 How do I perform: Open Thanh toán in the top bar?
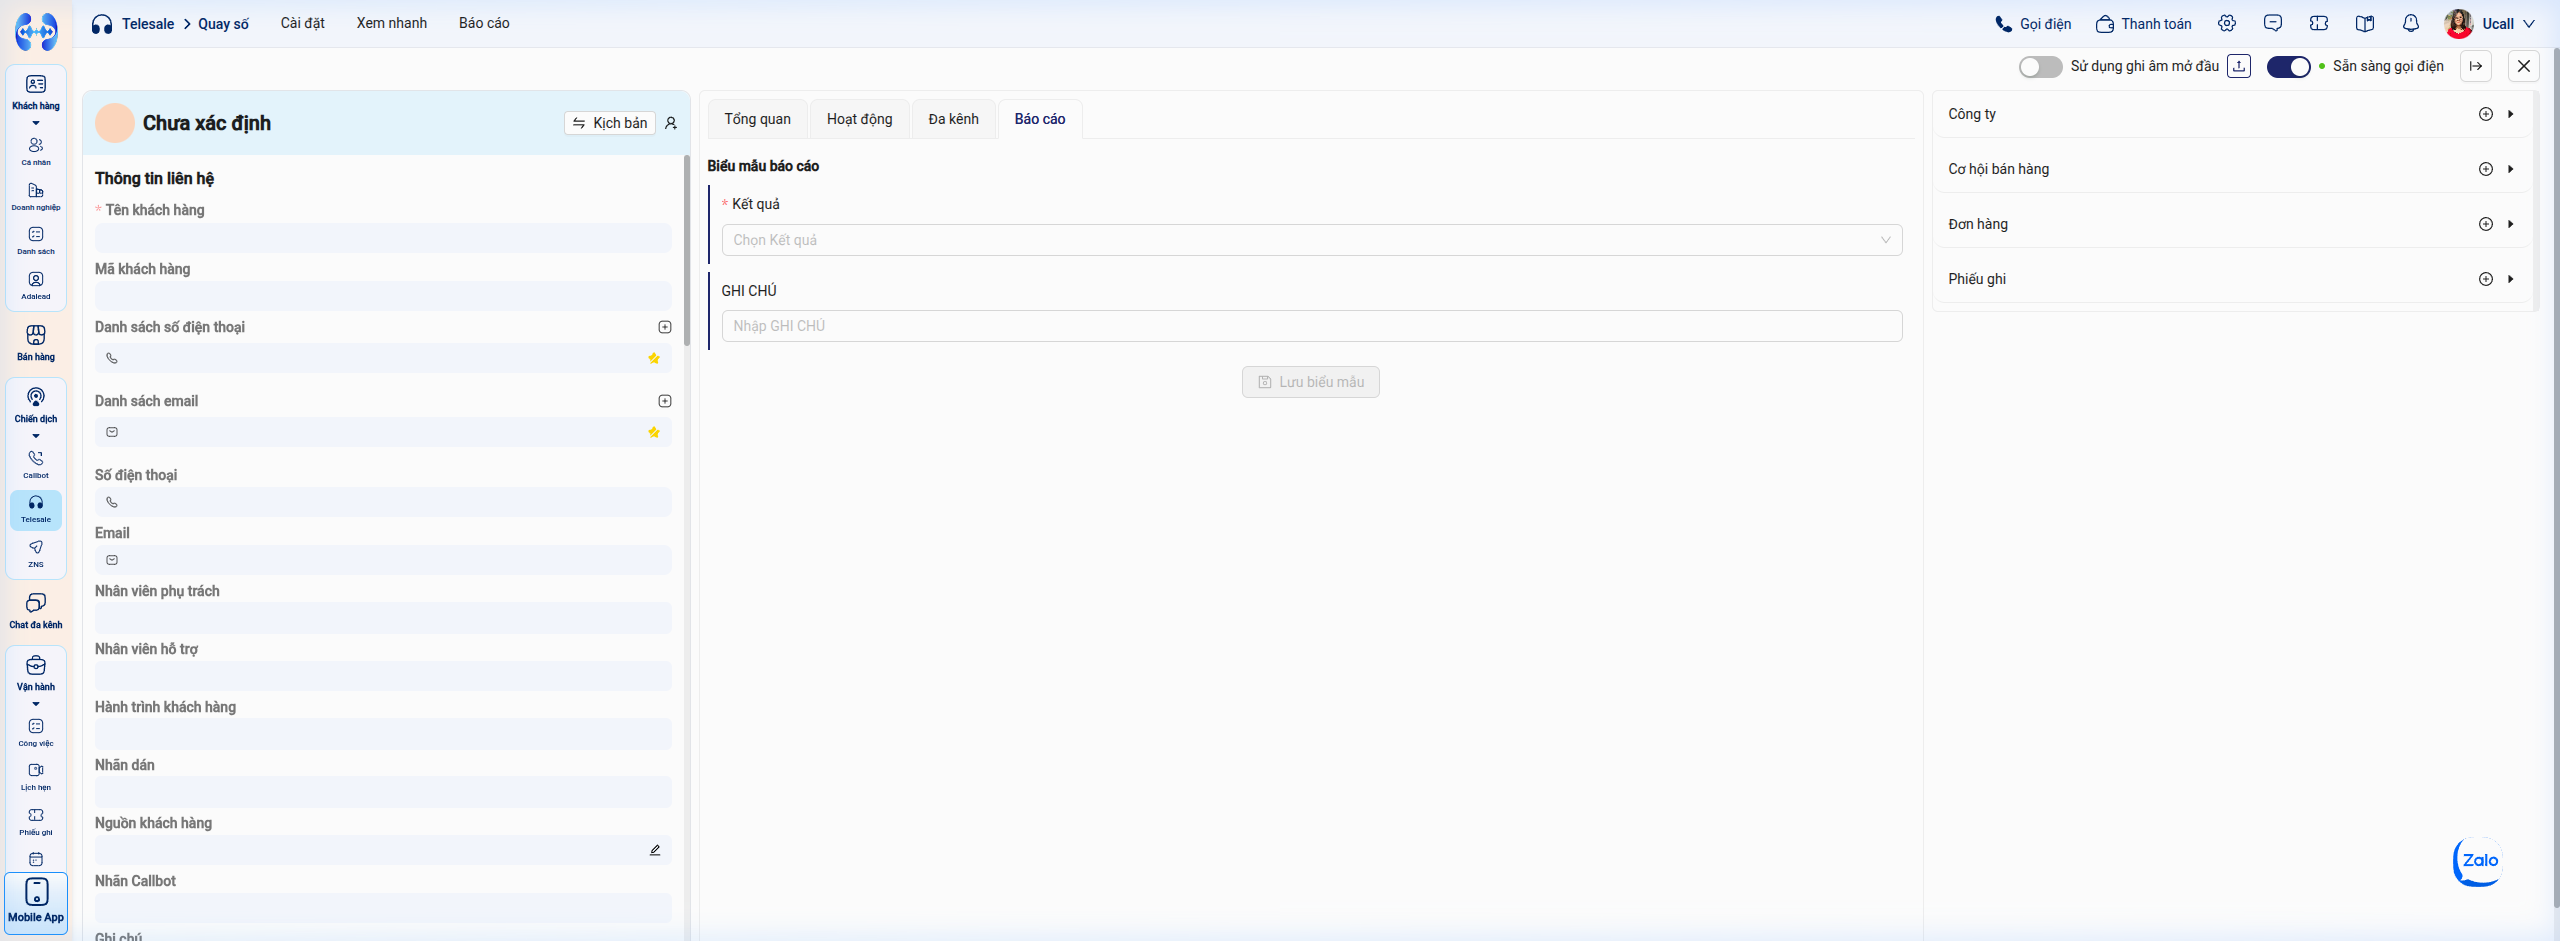pyautogui.click(x=2143, y=23)
